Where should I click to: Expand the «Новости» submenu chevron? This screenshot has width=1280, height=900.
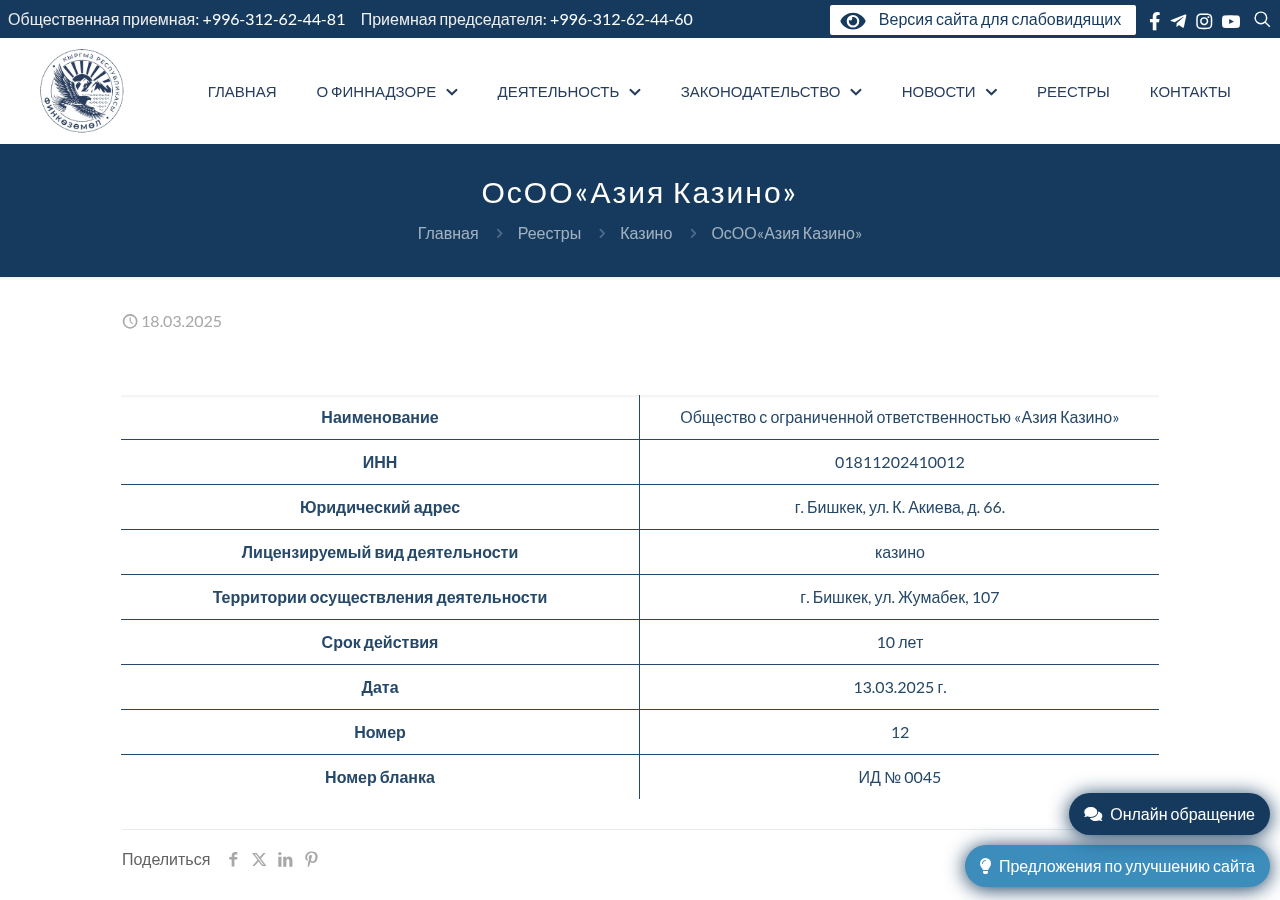(991, 92)
